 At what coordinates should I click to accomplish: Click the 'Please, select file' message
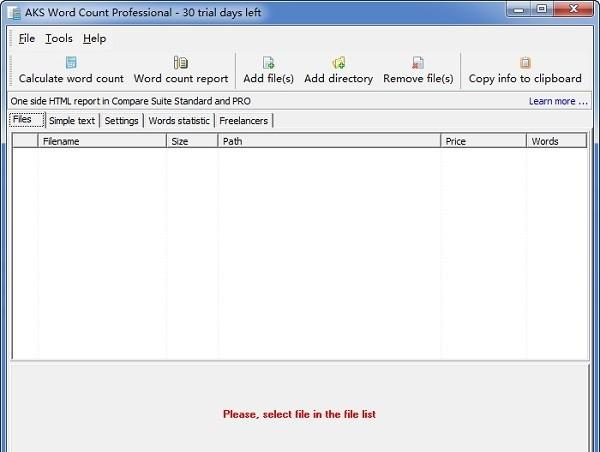point(299,414)
